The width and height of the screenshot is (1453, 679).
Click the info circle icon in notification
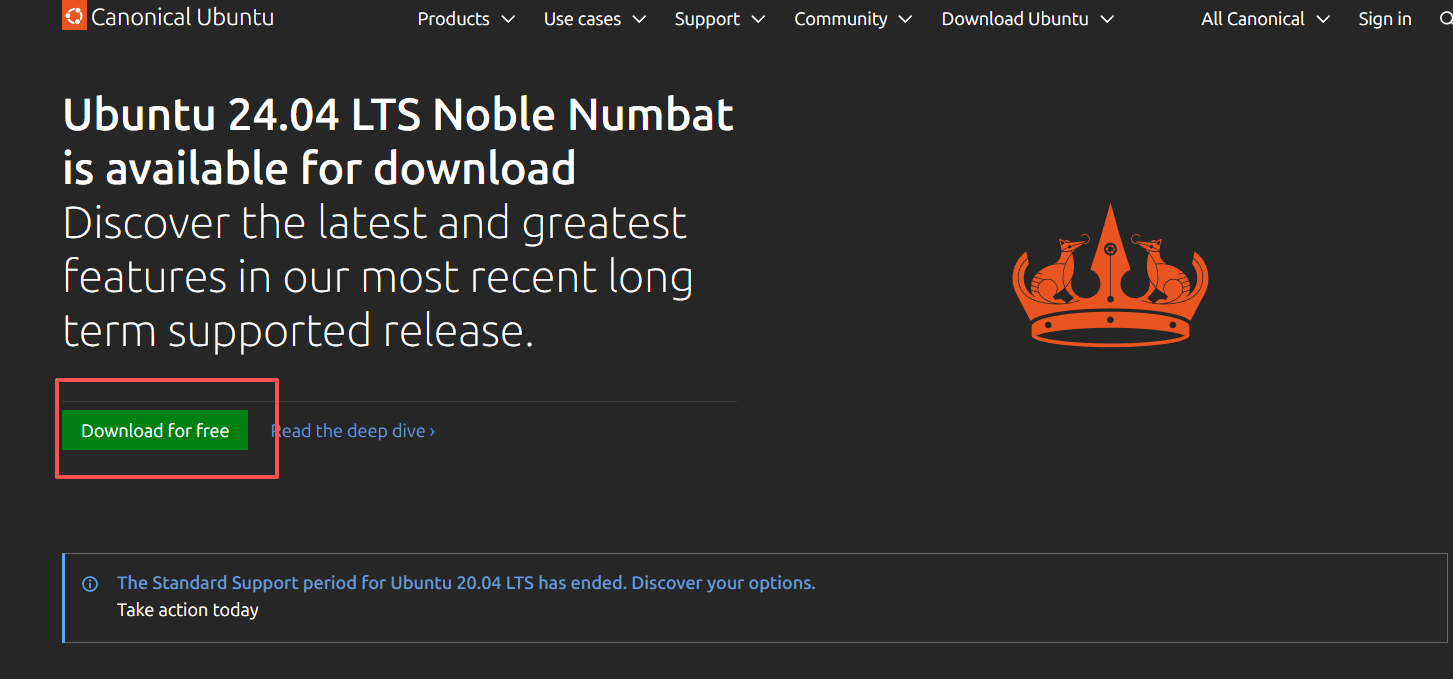[x=90, y=584]
